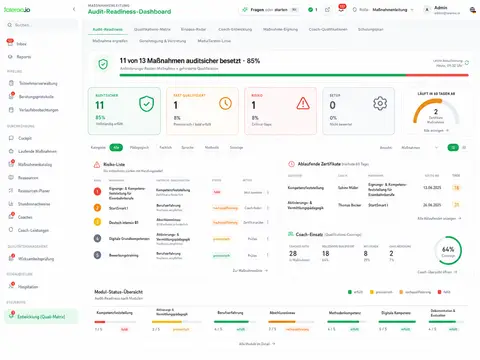
Task: Click the 64% Coverage ring chart
Action: point(448,250)
